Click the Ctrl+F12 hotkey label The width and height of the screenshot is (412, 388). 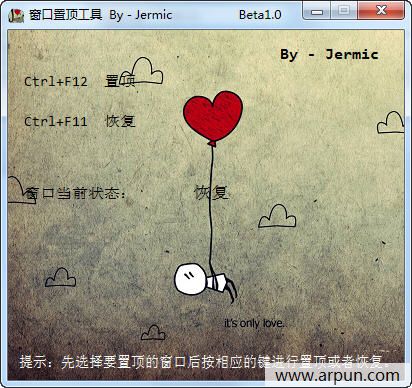click(x=56, y=82)
